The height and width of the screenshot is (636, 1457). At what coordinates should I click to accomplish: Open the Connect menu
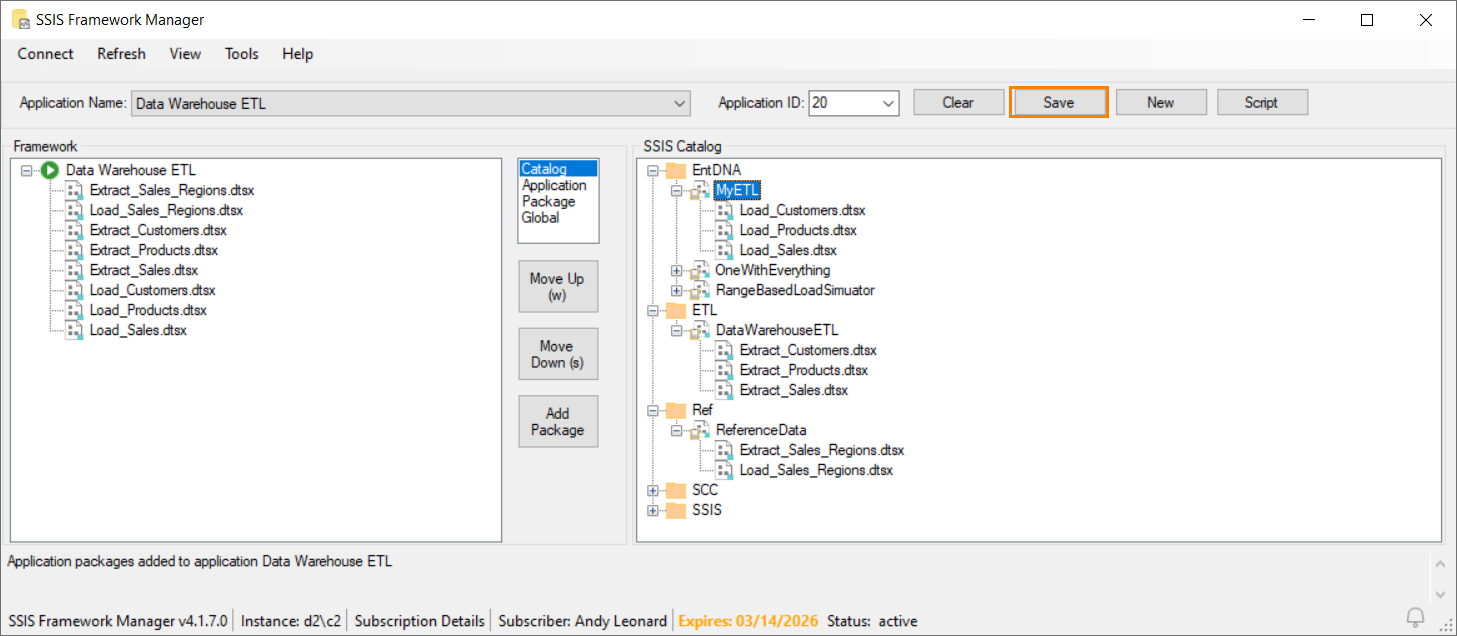coord(45,54)
